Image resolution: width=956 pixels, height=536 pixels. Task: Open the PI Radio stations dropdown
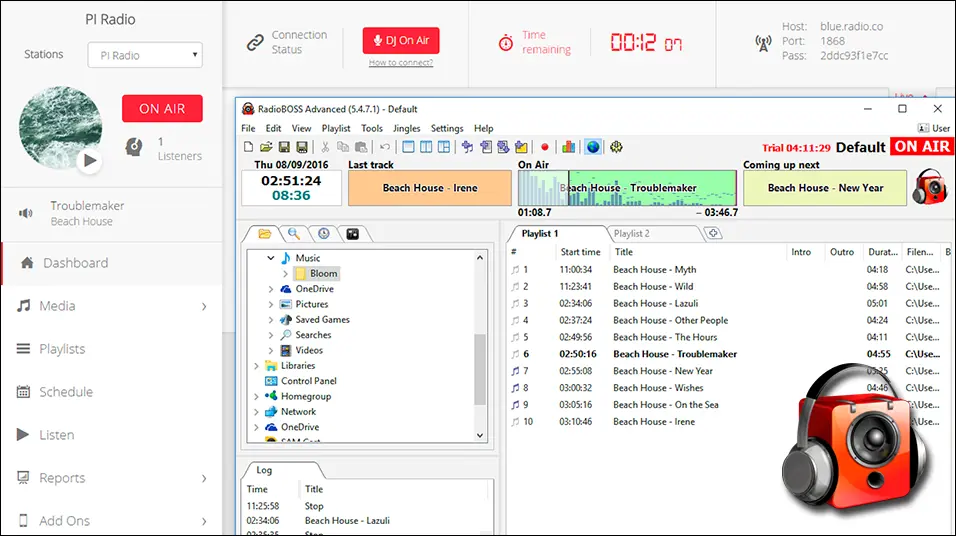point(145,56)
